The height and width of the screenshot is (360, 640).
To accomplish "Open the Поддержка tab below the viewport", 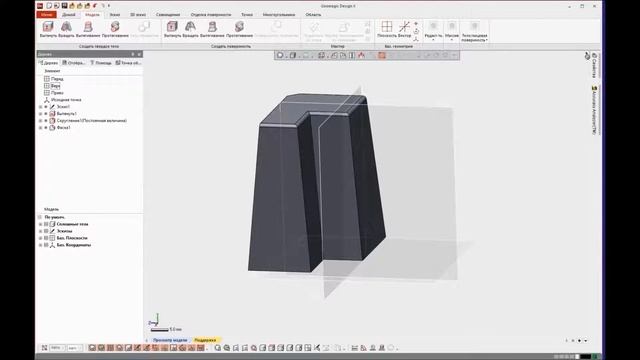I will tap(205, 340).
